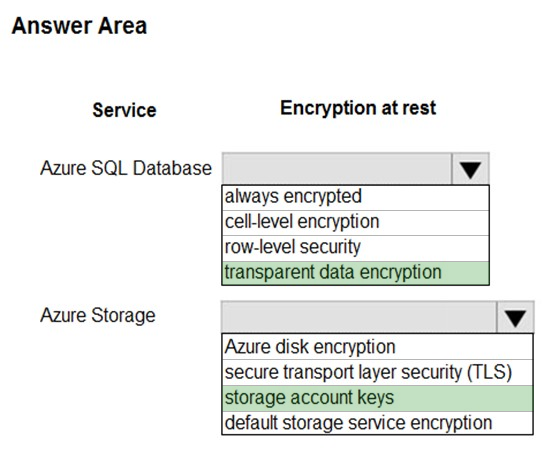This screenshot has height=451, width=544.
Task: Open the Azure Storage dropdown arrow
Action: [515, 317]
